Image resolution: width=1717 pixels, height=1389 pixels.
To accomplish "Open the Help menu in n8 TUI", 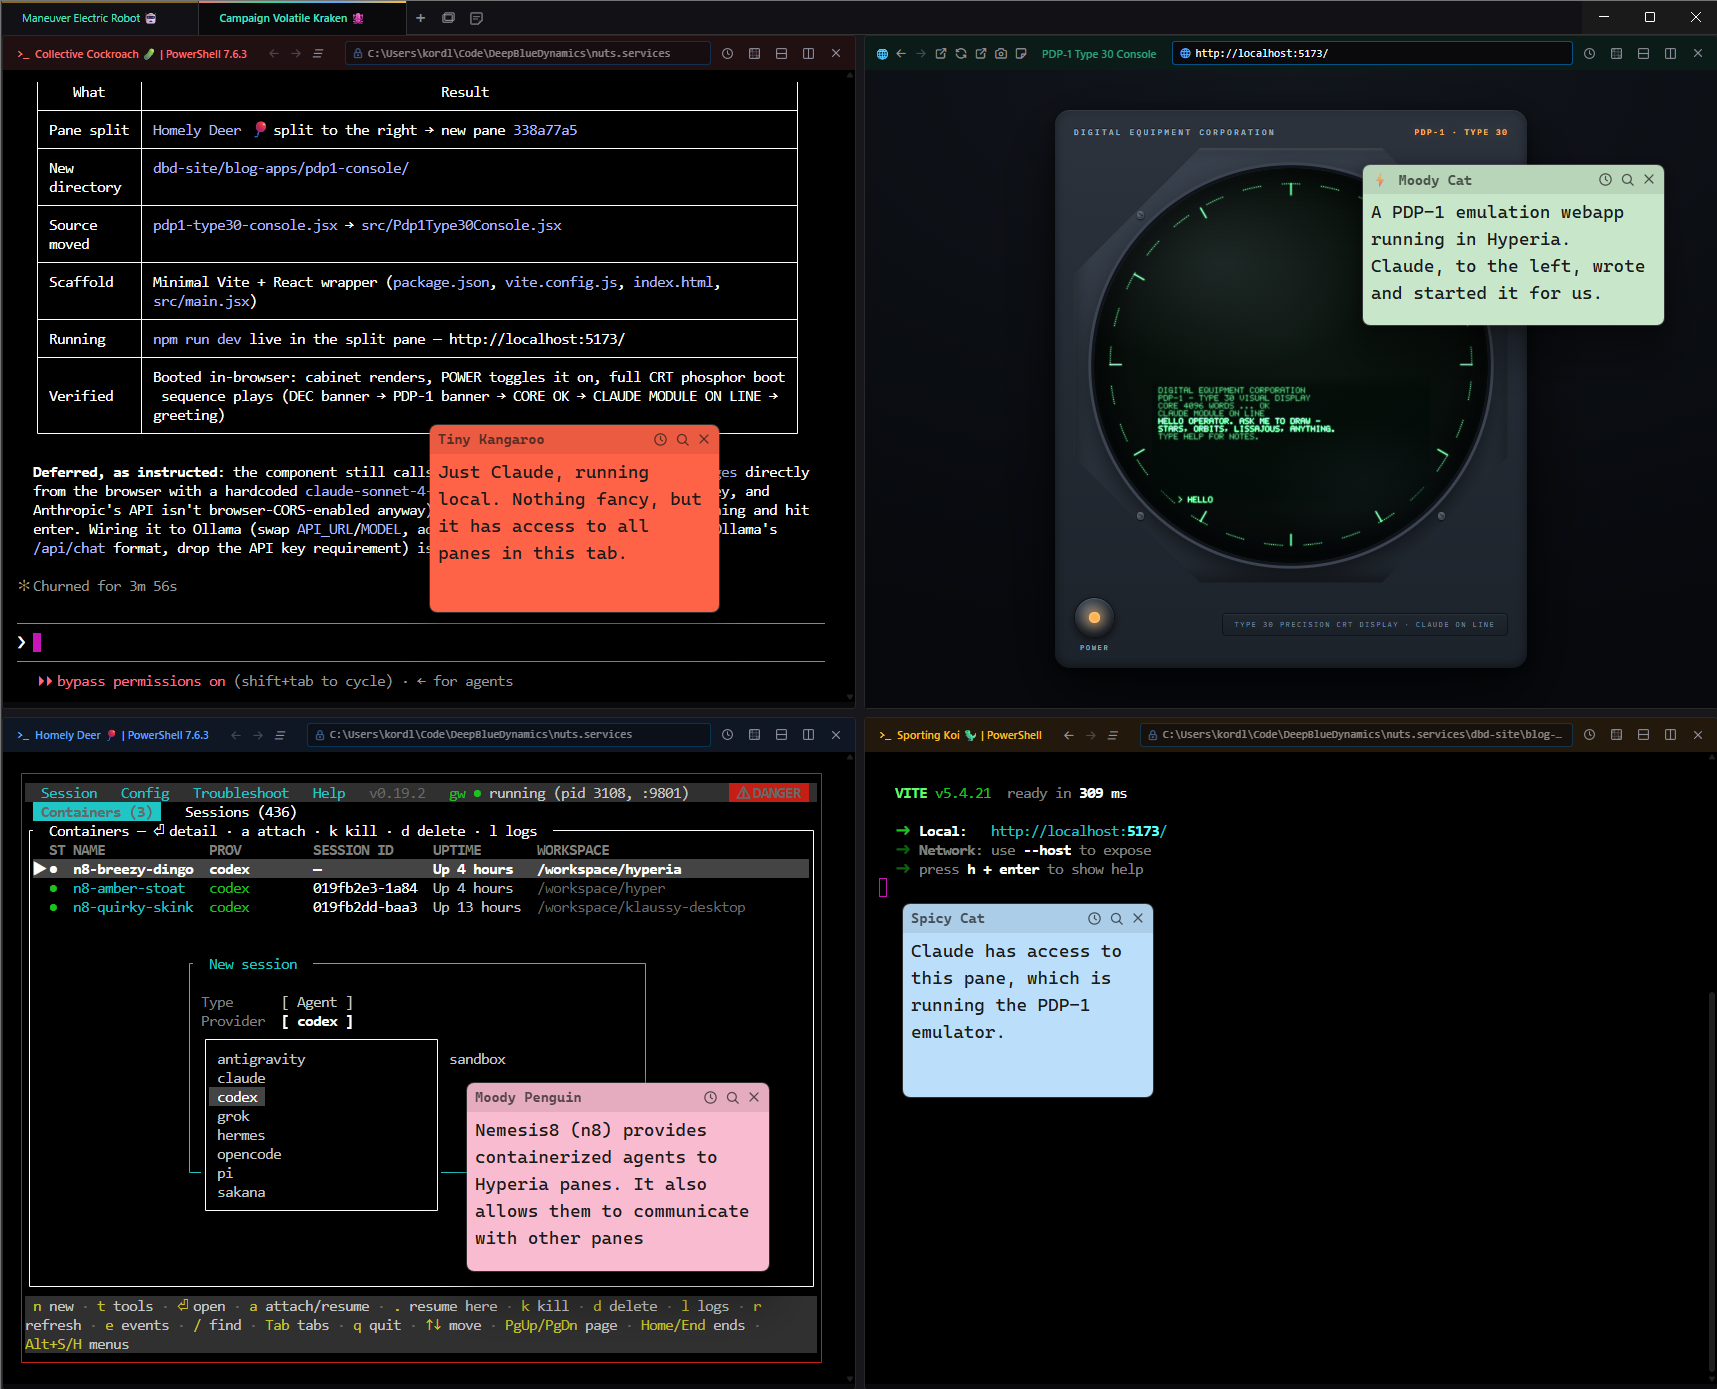I will [x=328, y=793].
